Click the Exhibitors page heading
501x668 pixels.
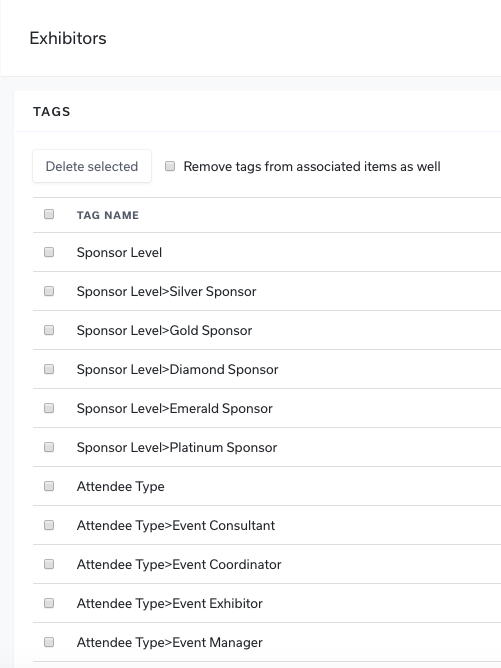point(68,38)
